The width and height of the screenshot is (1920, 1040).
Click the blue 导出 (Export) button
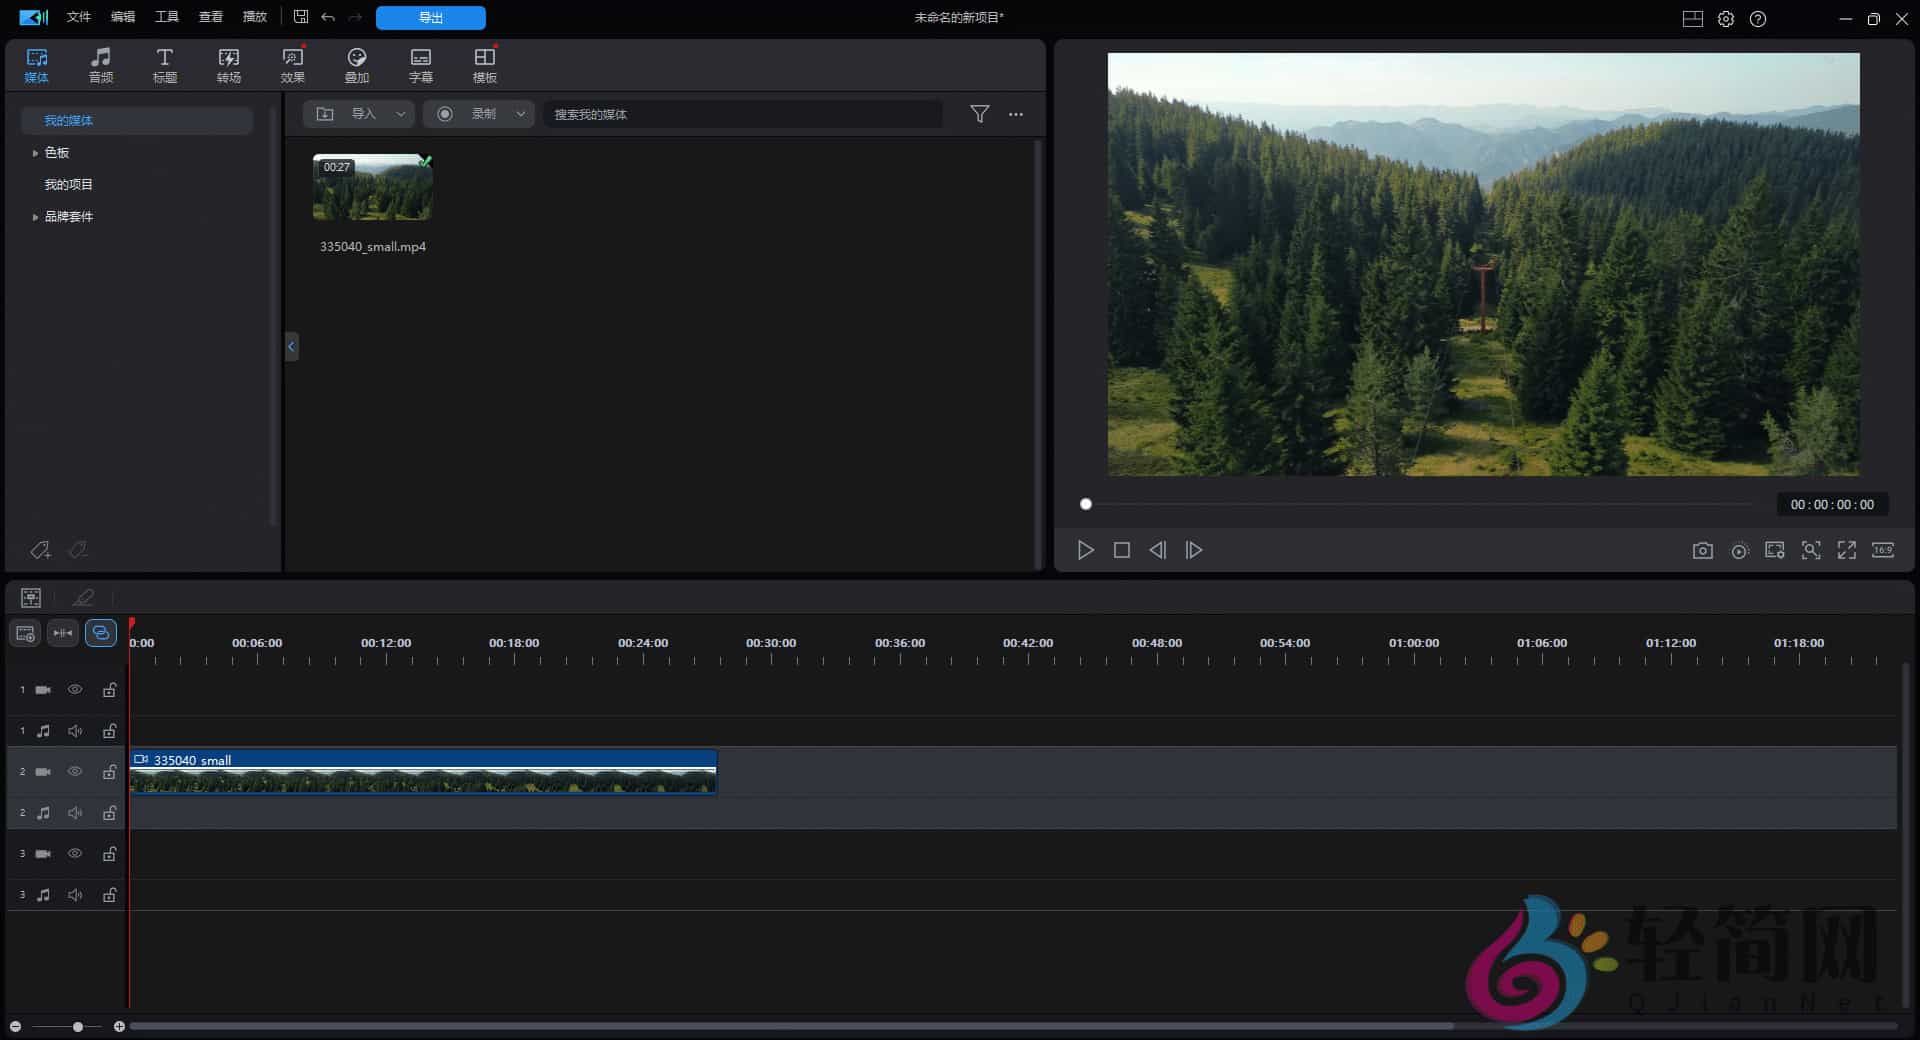430,18
